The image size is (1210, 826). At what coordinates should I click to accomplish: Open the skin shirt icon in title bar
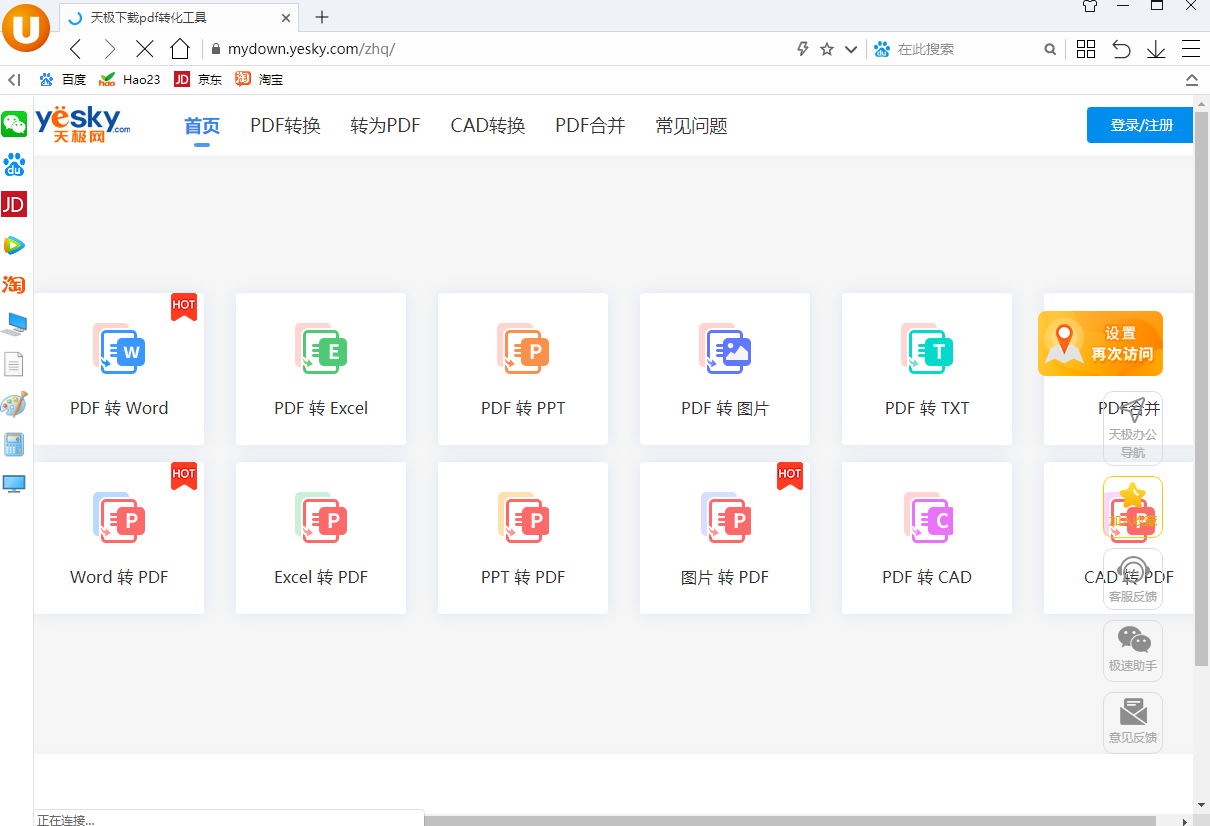pyautogui.click(x=1090, y=6)
